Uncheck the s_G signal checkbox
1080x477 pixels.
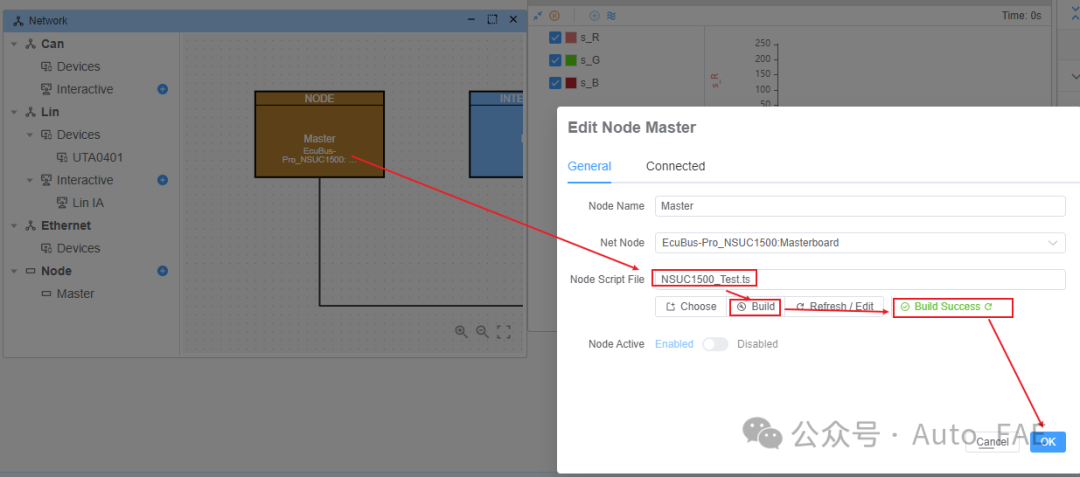tap(555, 60)
